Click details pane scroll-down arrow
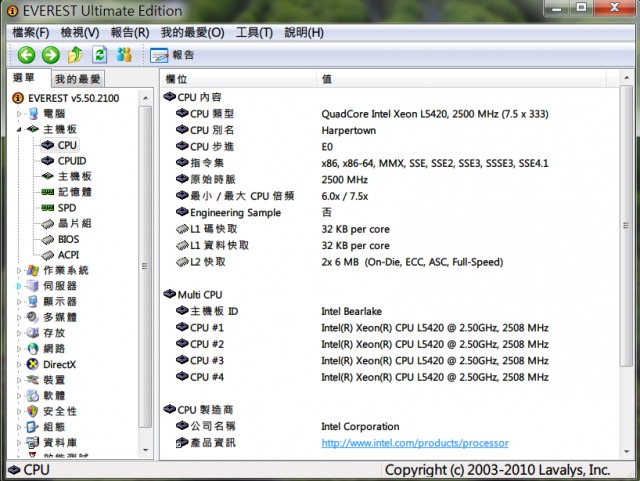640x481 pixels. 627,452
